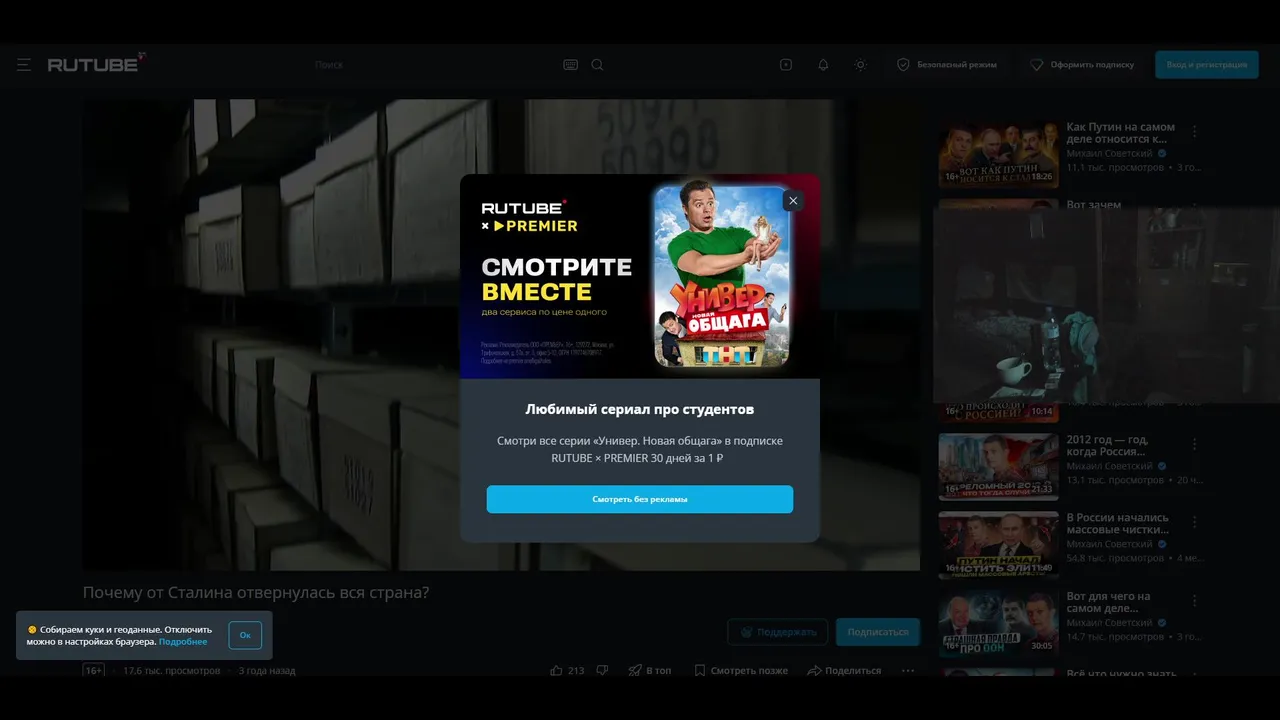Image resolution: width=1280 pixels, height=720 pixels.
Task: Click the 'Поддержать' button
Action: click(x=777, y=632)
